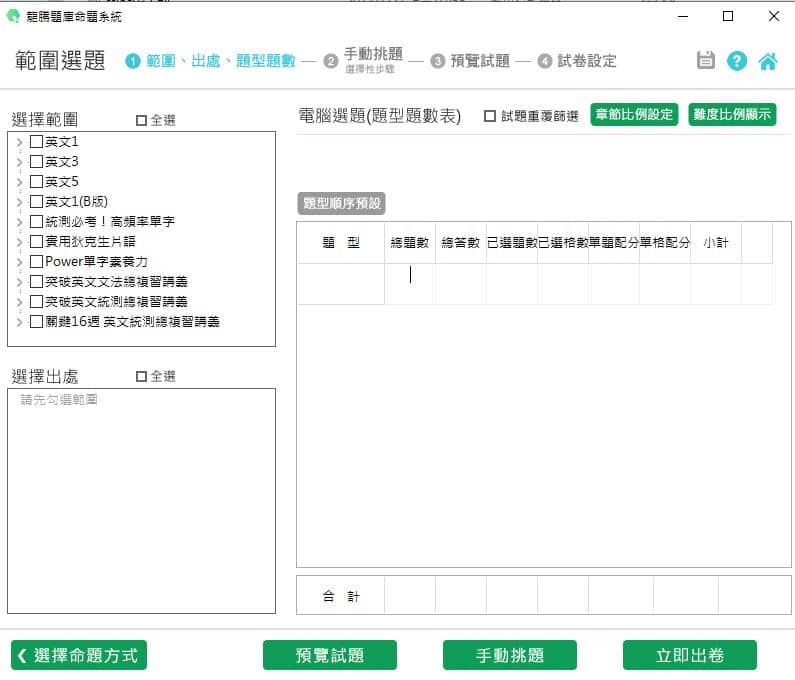Check the 英文1(B版) checkbox
Viewport: 795px width, 680px height.
36,202
